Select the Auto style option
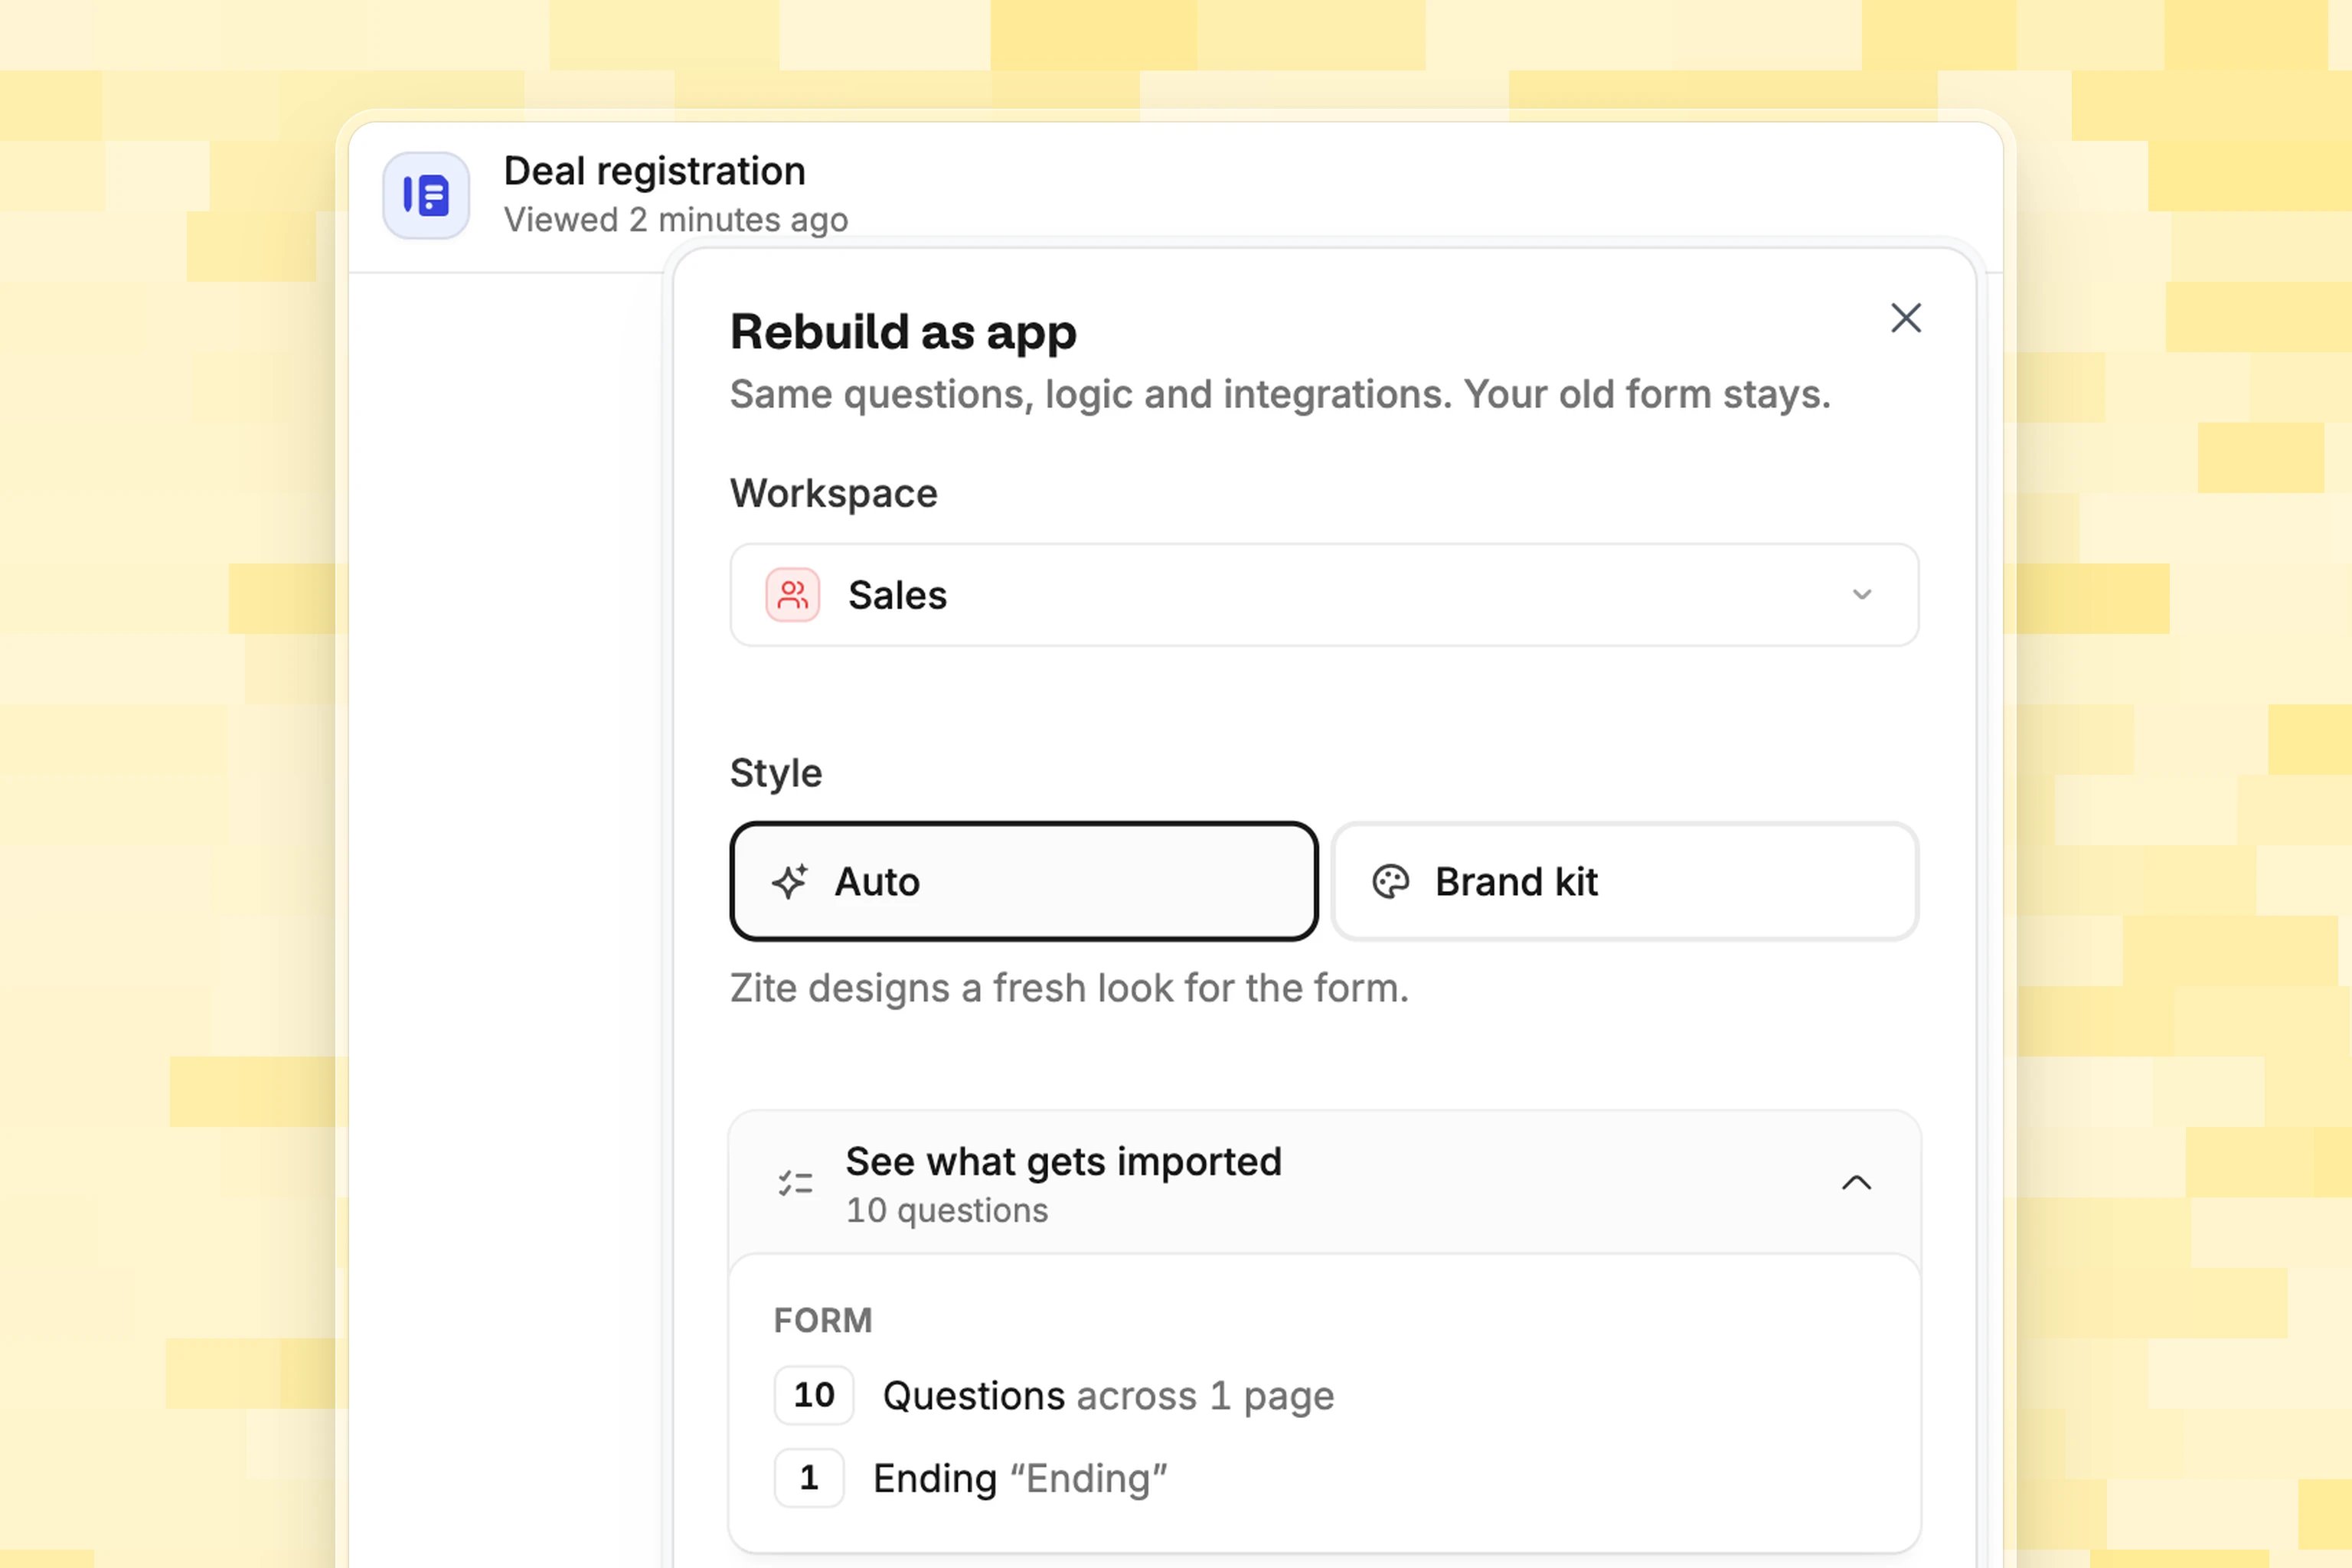The width and height of the screenshot is (2352, 1568). point(1024,881)
